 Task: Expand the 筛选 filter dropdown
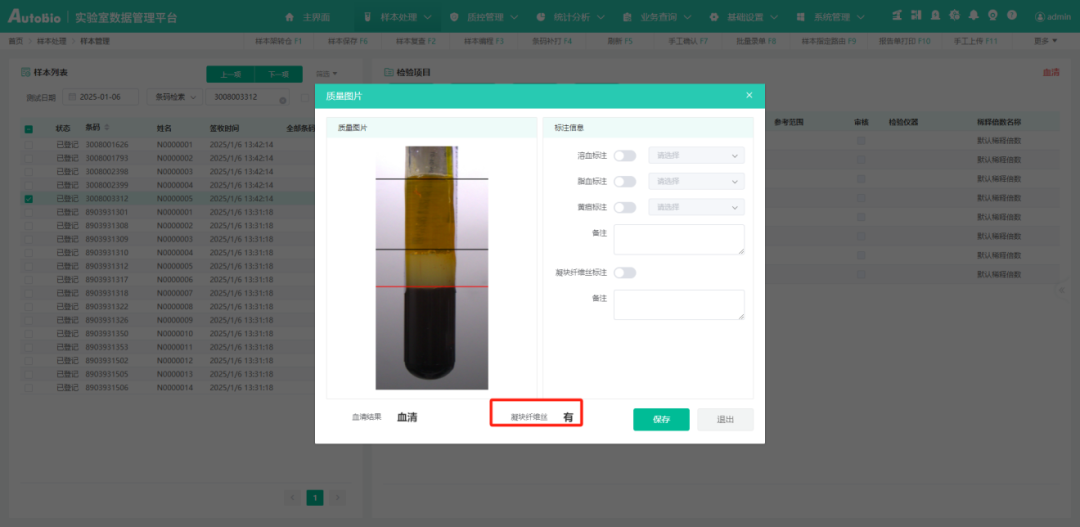[x=326, y=74]
